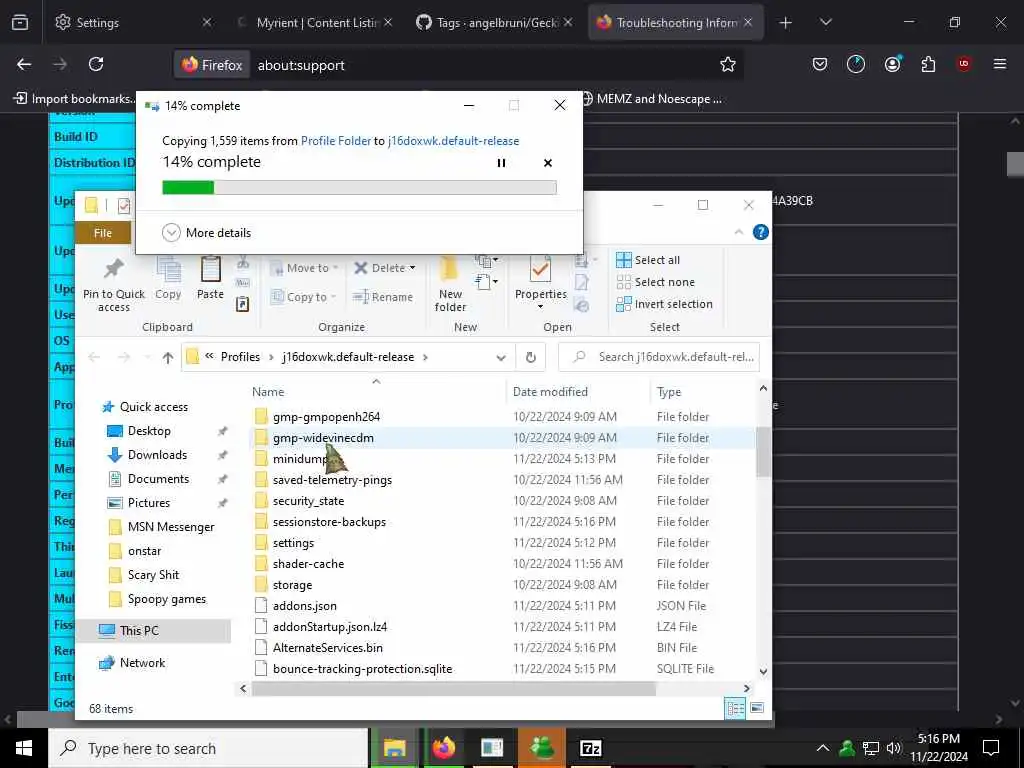Viewport: 1024px width, 768px height.
Task: Select bounce-tracking-protection.sqlite file
Action: [362, 669]
